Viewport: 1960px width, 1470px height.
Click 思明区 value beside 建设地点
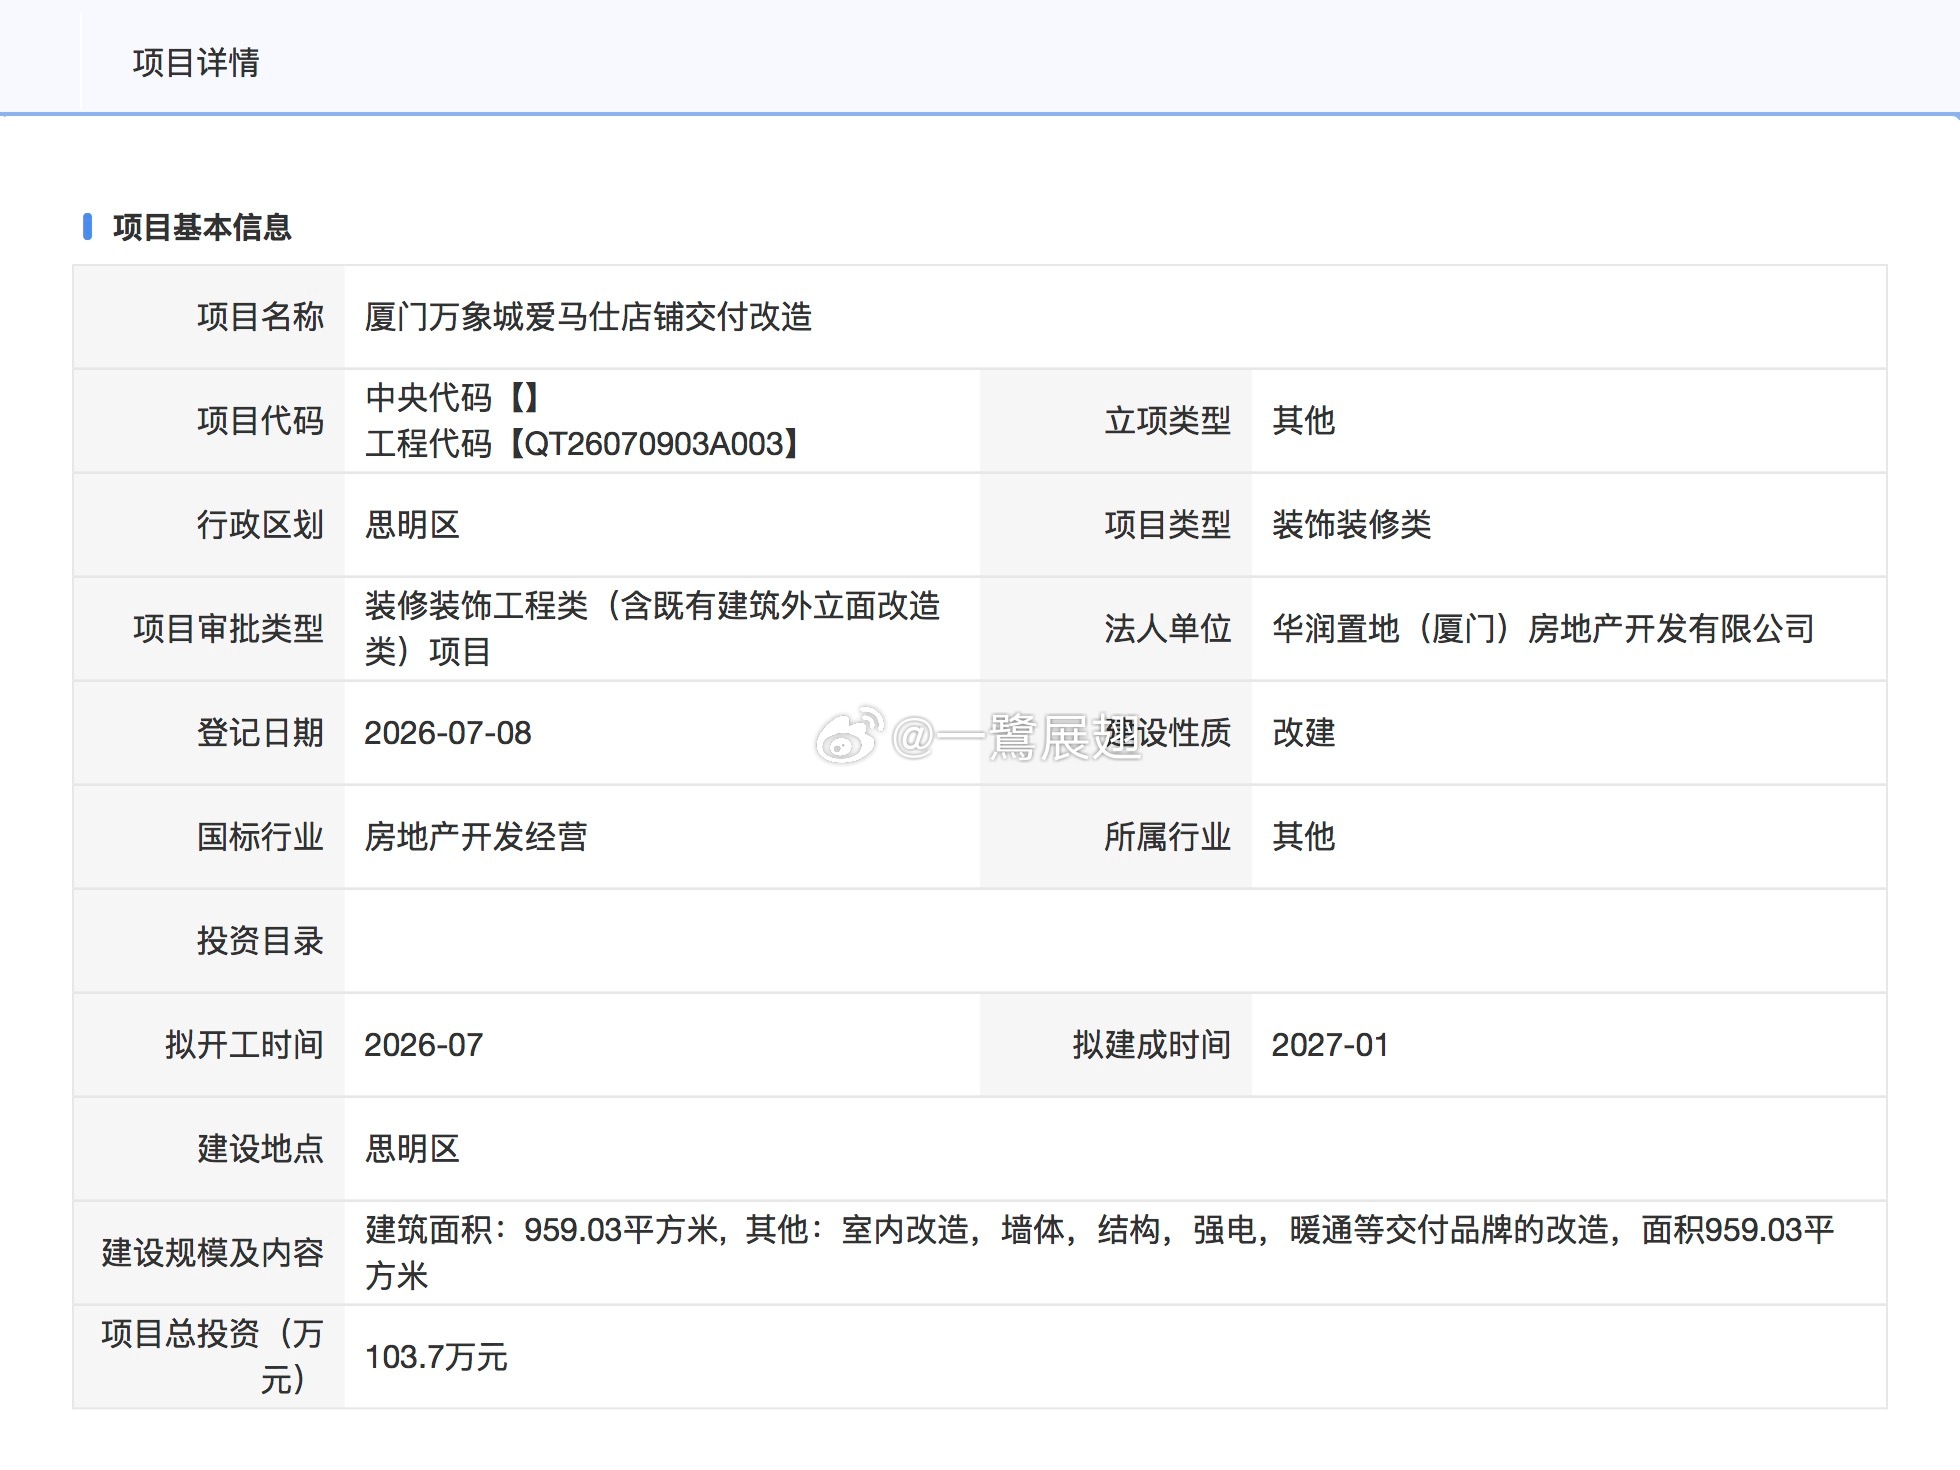click(412, 1149)
